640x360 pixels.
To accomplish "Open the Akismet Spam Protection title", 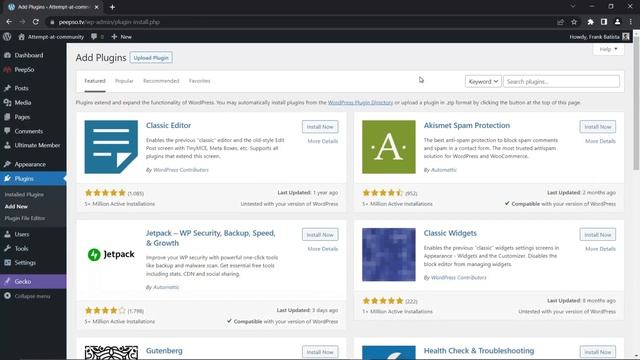I will (467, 125).
